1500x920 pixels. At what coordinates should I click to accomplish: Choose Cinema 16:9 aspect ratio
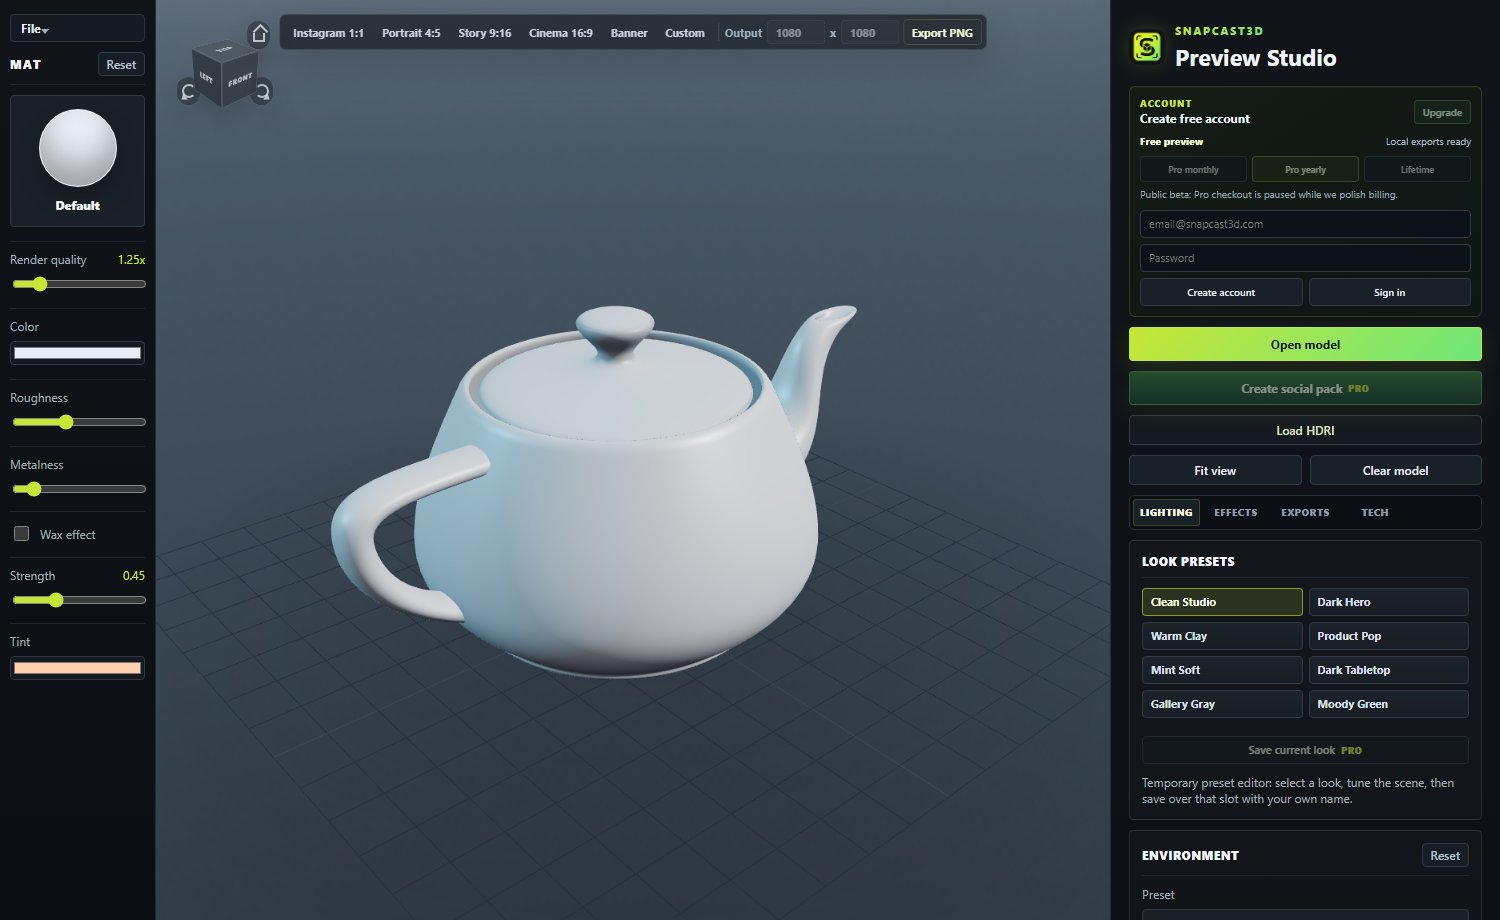560,33
